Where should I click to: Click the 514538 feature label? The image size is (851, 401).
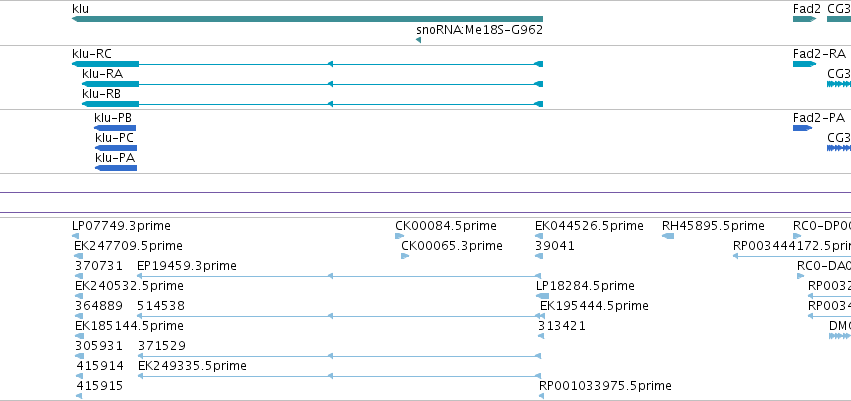(x=161, y=305)
